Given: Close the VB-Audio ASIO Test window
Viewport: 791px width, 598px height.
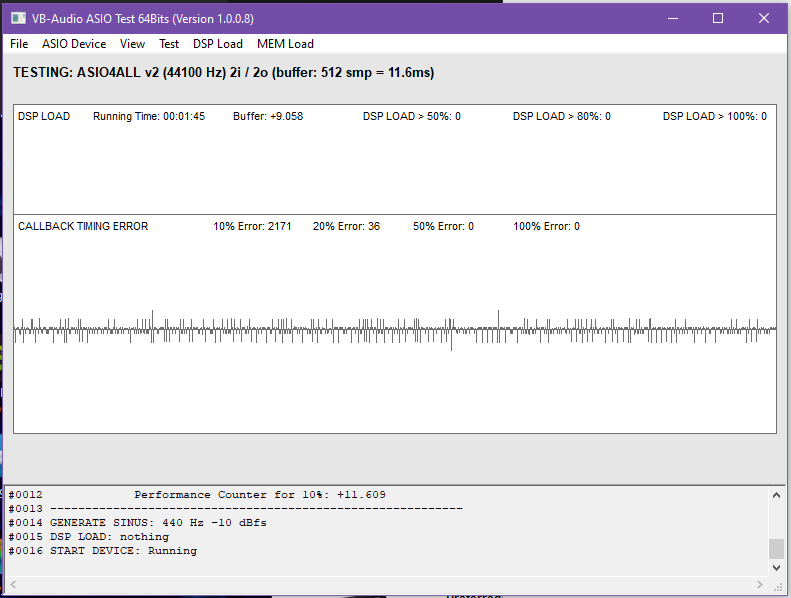Looking at the screenshot, I should pos(764,18).
